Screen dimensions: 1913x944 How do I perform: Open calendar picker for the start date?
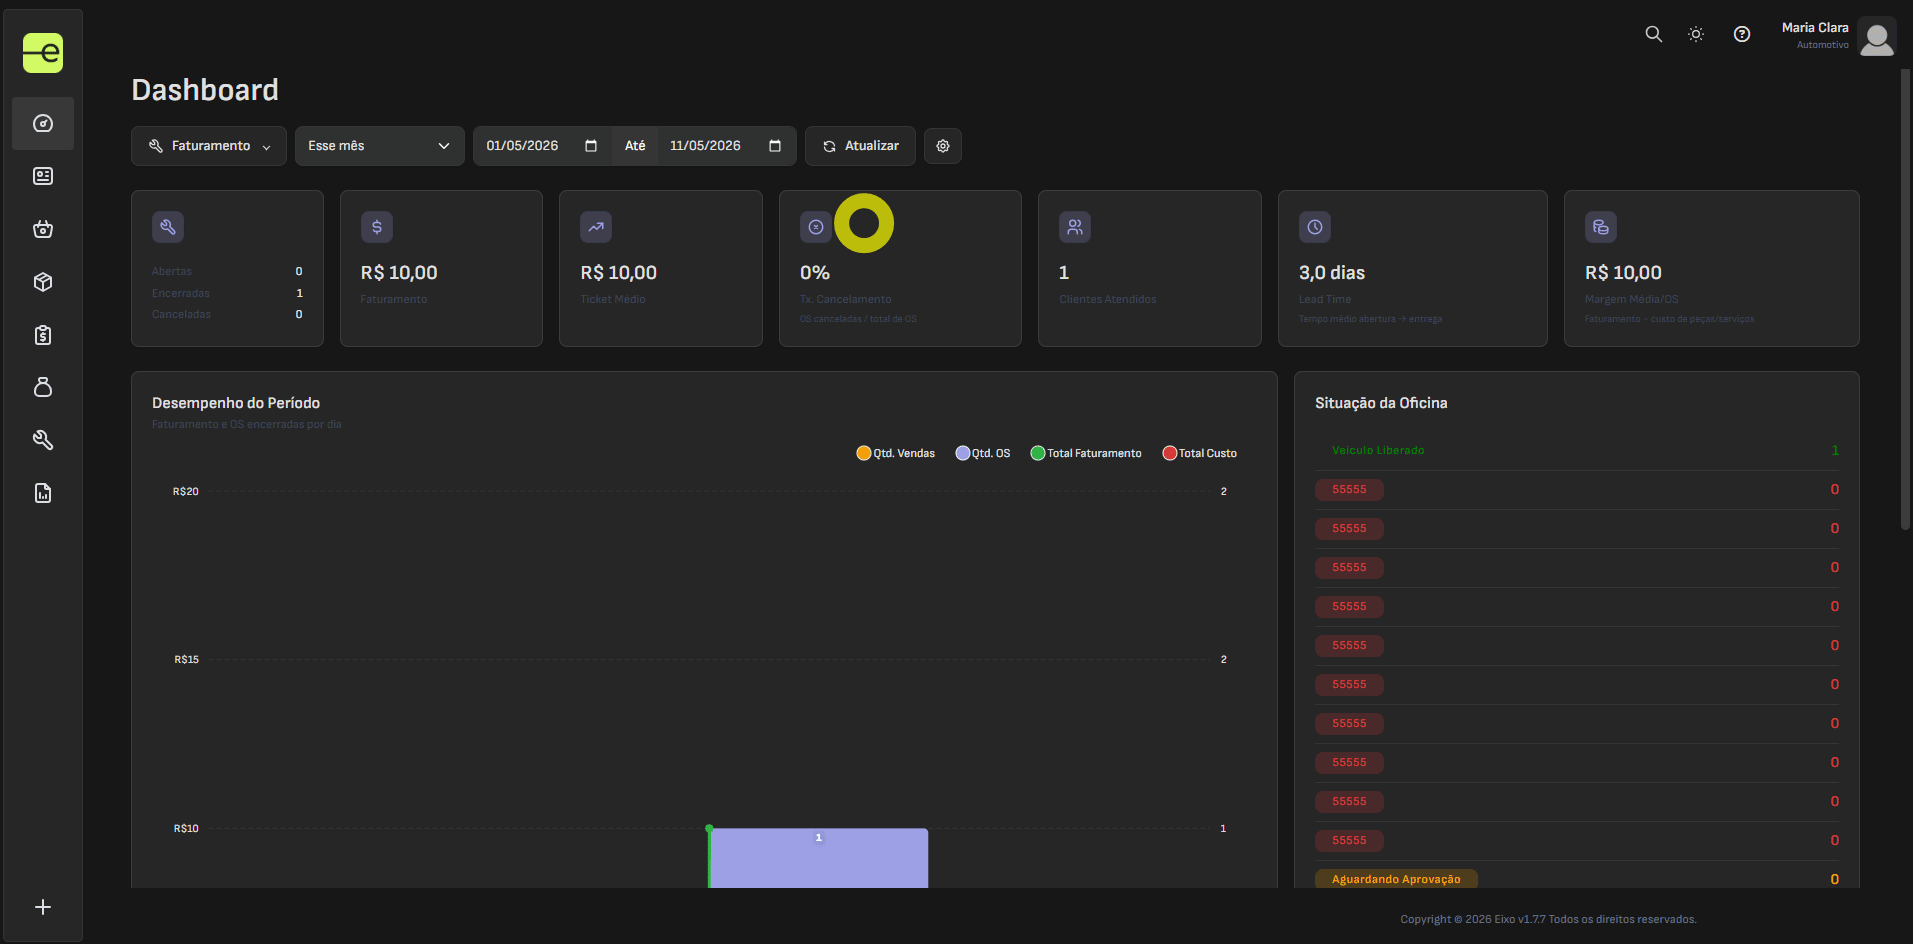(x=591, y=146)
